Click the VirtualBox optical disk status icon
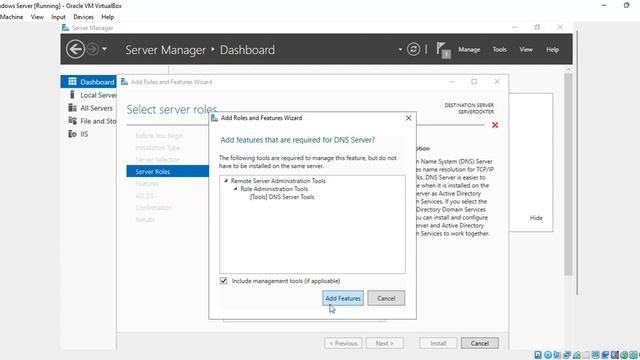Viewport: 640px width, 360px height. [x=548, y=355]
